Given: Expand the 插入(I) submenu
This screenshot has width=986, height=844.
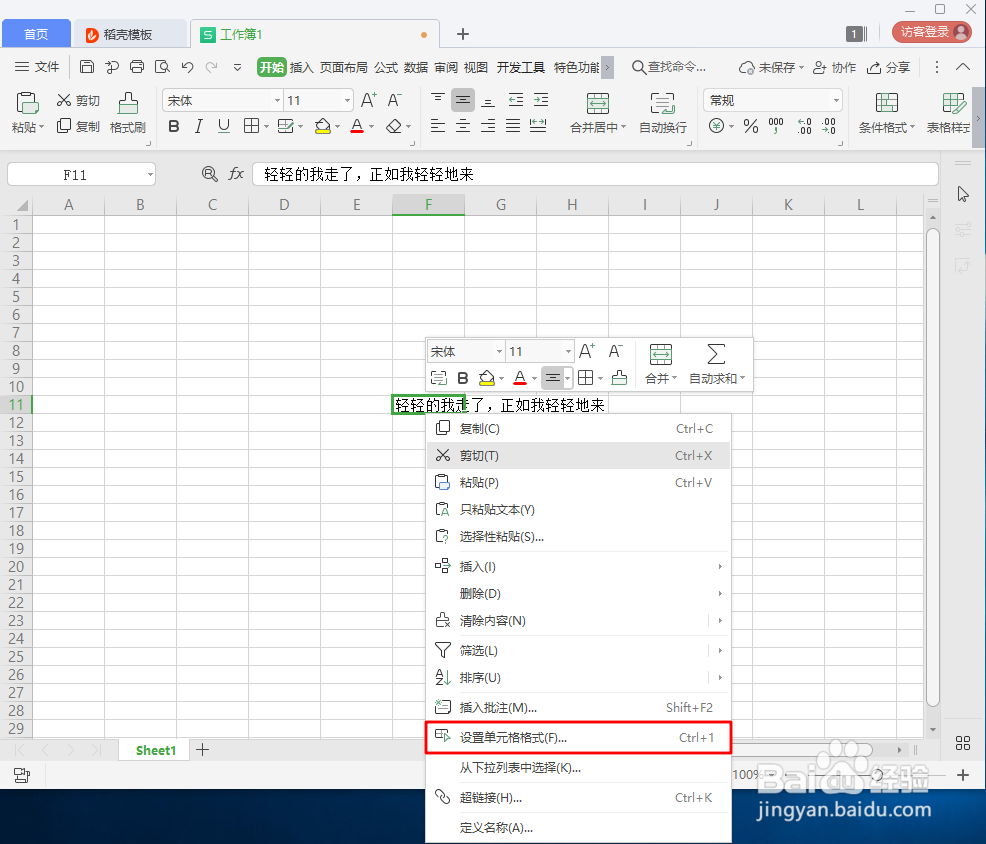Looking at the screenshot, I should click(x=578, y=567).
